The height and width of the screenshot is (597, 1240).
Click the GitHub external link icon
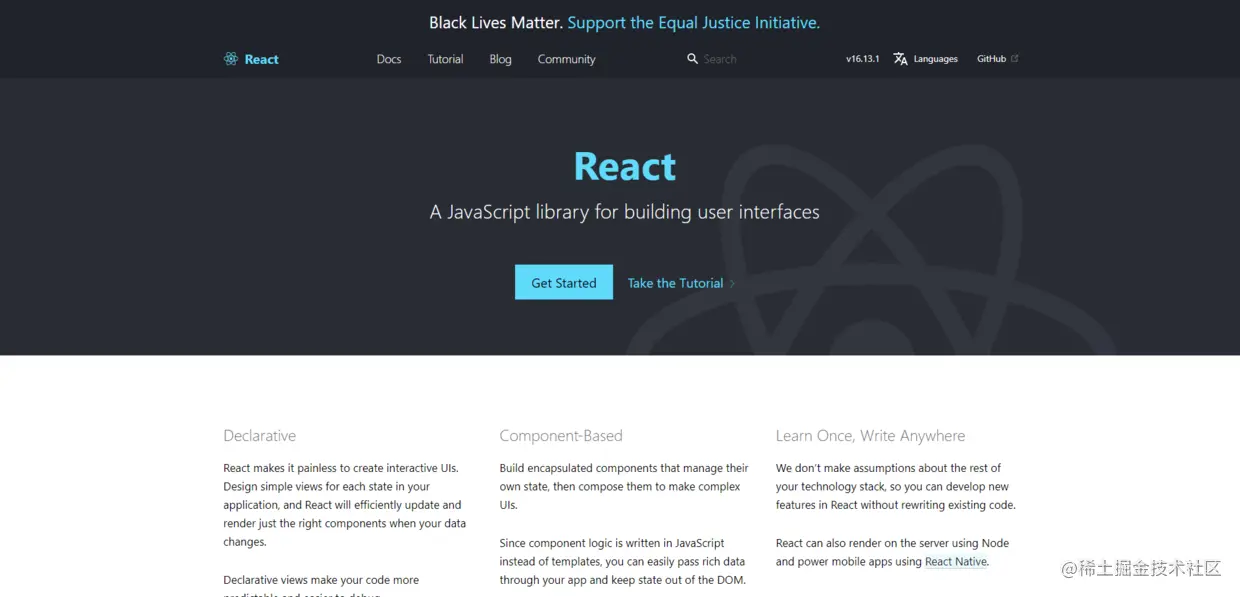1015,58
